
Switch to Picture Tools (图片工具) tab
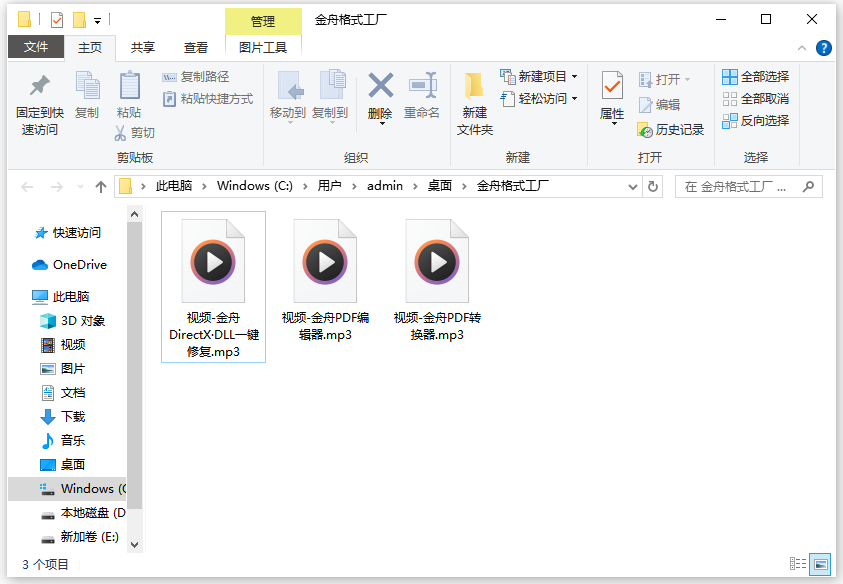coord(263,47)
